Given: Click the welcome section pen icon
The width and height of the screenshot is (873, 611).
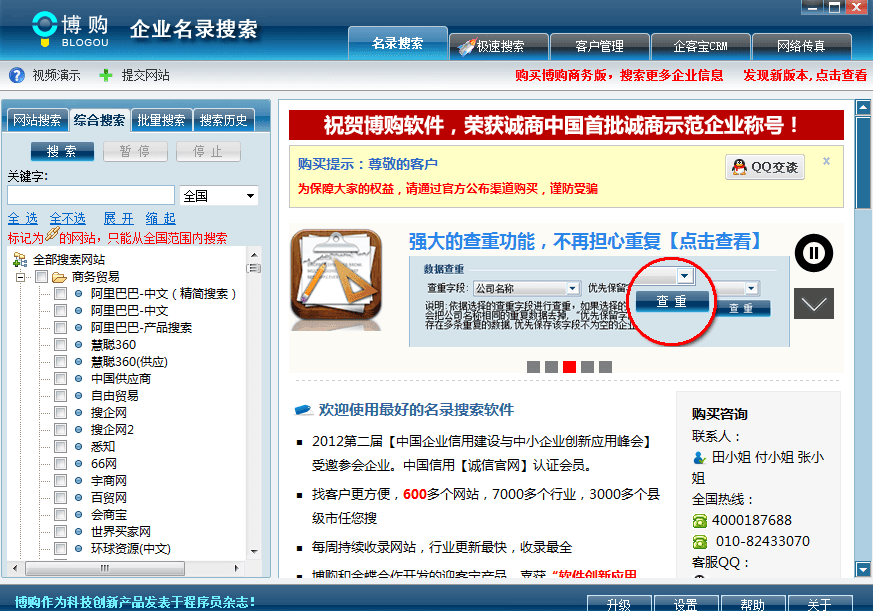Looking at the screenshot, I should tap(303, 410).
